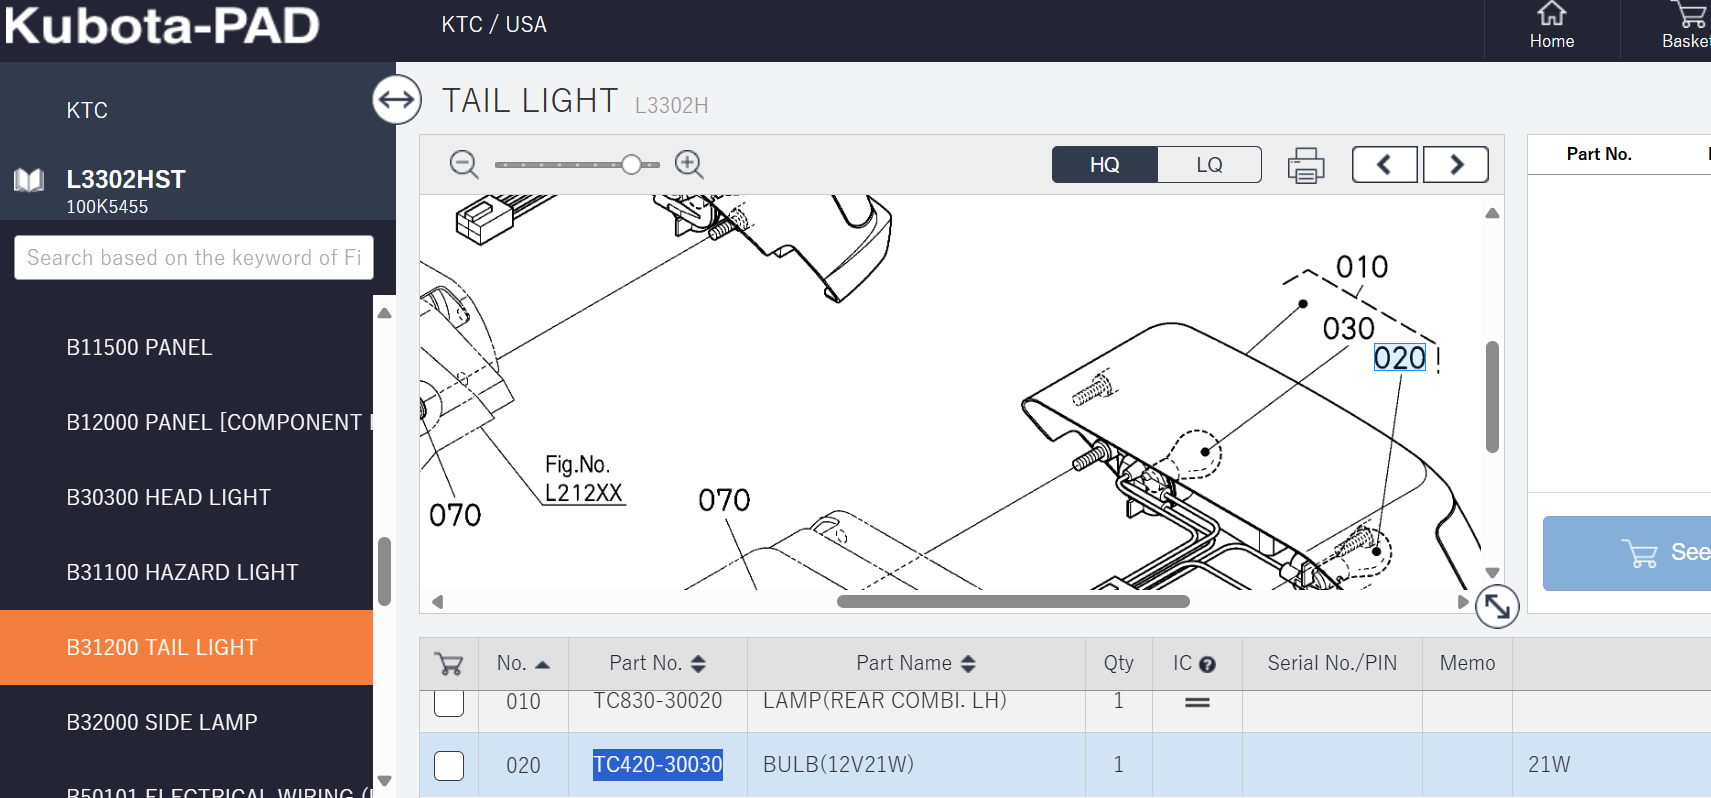This screenshot has width=1711, height=798.
Task: Click the zoom in magnifier icon
Action: pyautogui.click(x=689, y=164)
